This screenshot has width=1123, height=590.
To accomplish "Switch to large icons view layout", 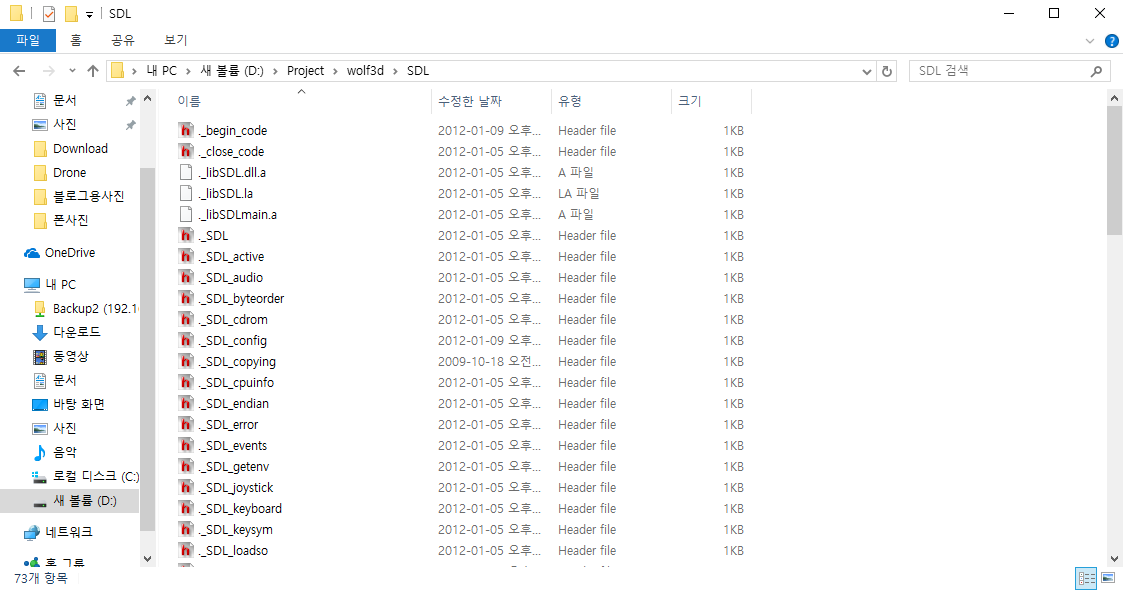I will pyautogui.click(x=1108, y=579).
